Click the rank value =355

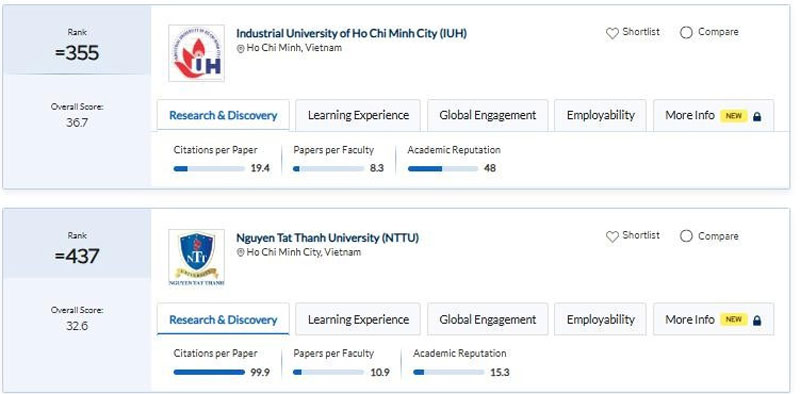coord(77,53)
